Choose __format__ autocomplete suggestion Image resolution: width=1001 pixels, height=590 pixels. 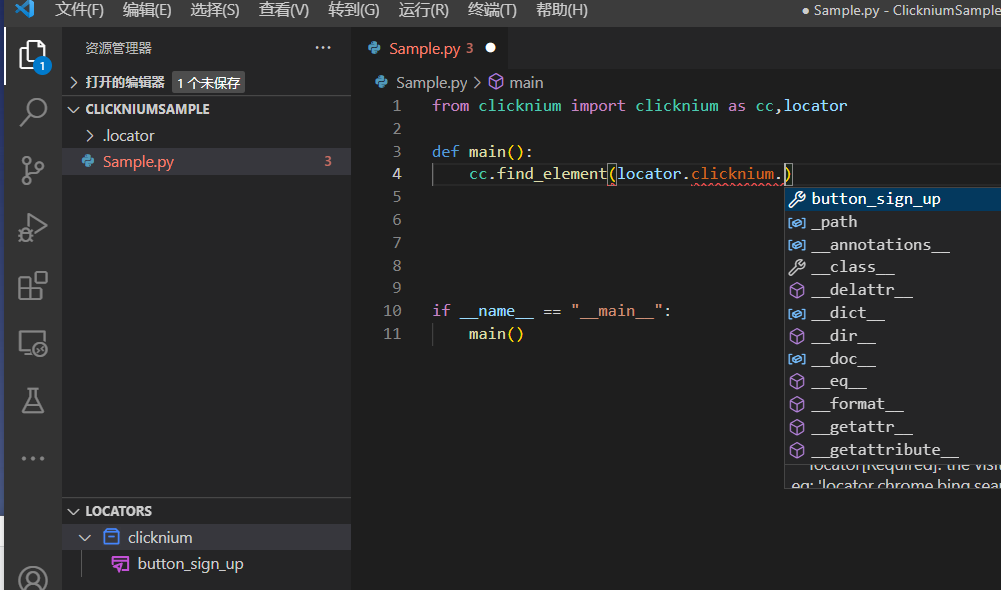(892, 404)
